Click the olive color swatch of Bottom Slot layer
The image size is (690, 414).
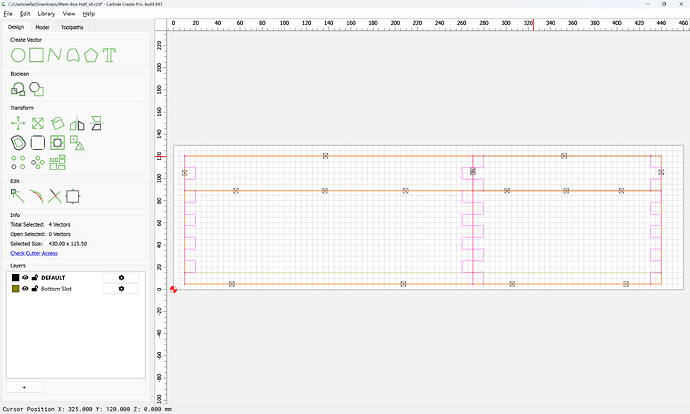tap(15, 289)
